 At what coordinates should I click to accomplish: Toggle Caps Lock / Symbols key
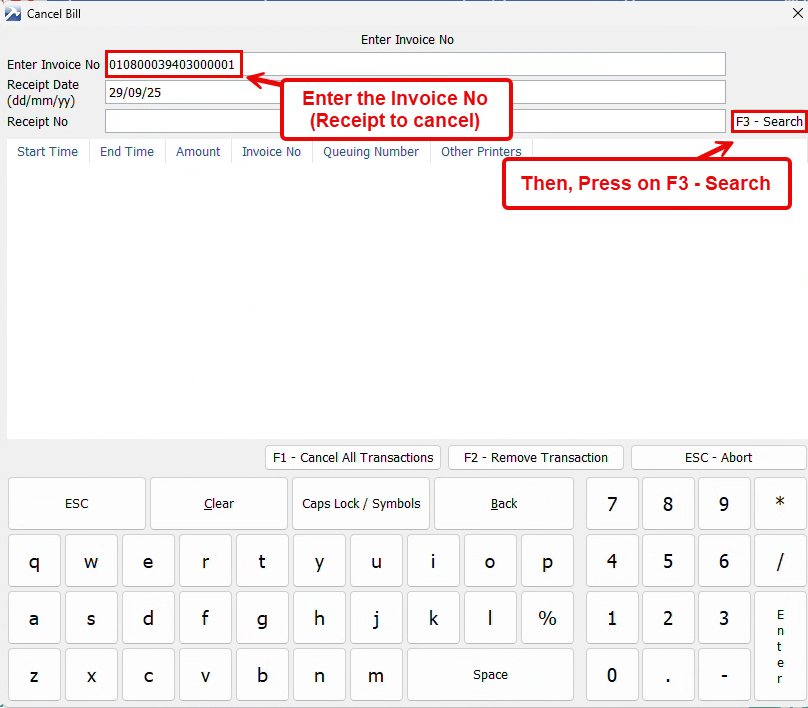[361, 504]
